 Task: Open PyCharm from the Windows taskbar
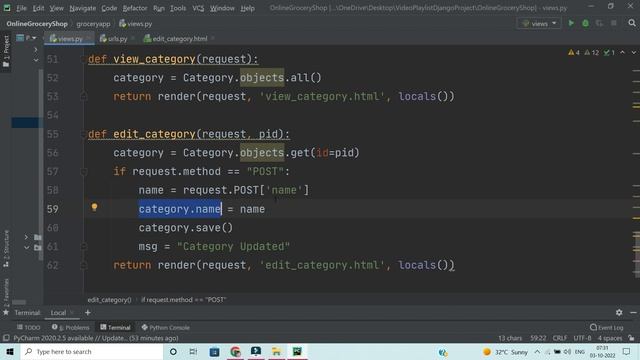coord(297,351)
